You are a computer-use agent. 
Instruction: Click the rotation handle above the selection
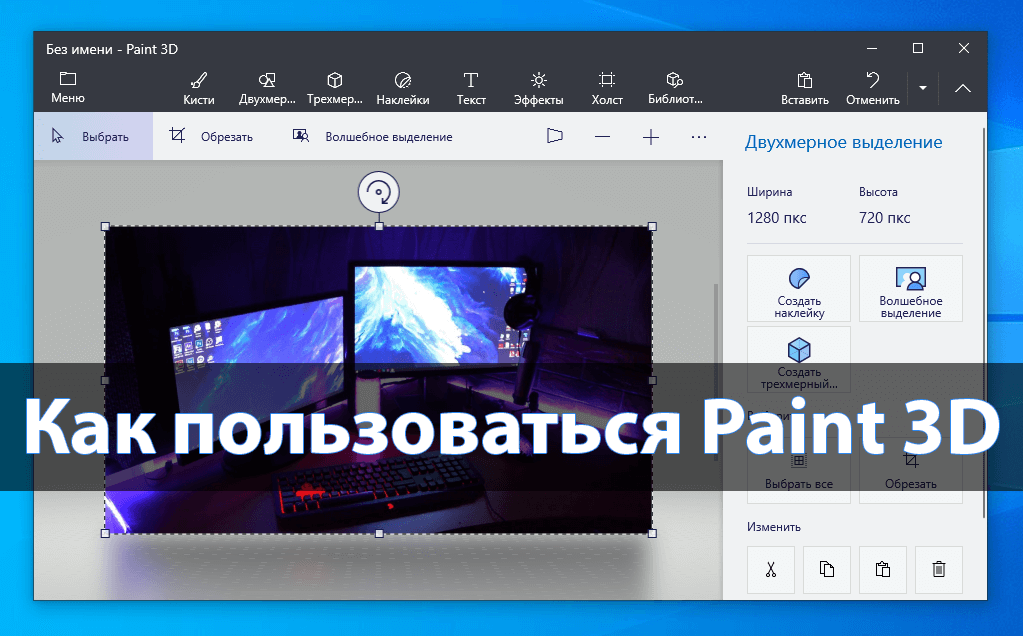click(379, 191)
